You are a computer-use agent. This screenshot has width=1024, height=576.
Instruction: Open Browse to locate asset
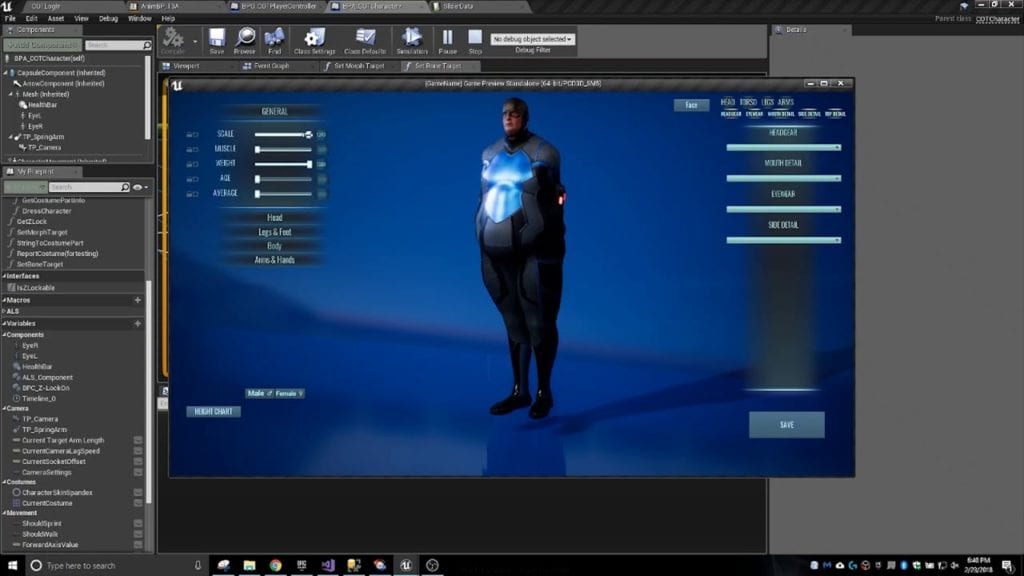coord(245,40)
